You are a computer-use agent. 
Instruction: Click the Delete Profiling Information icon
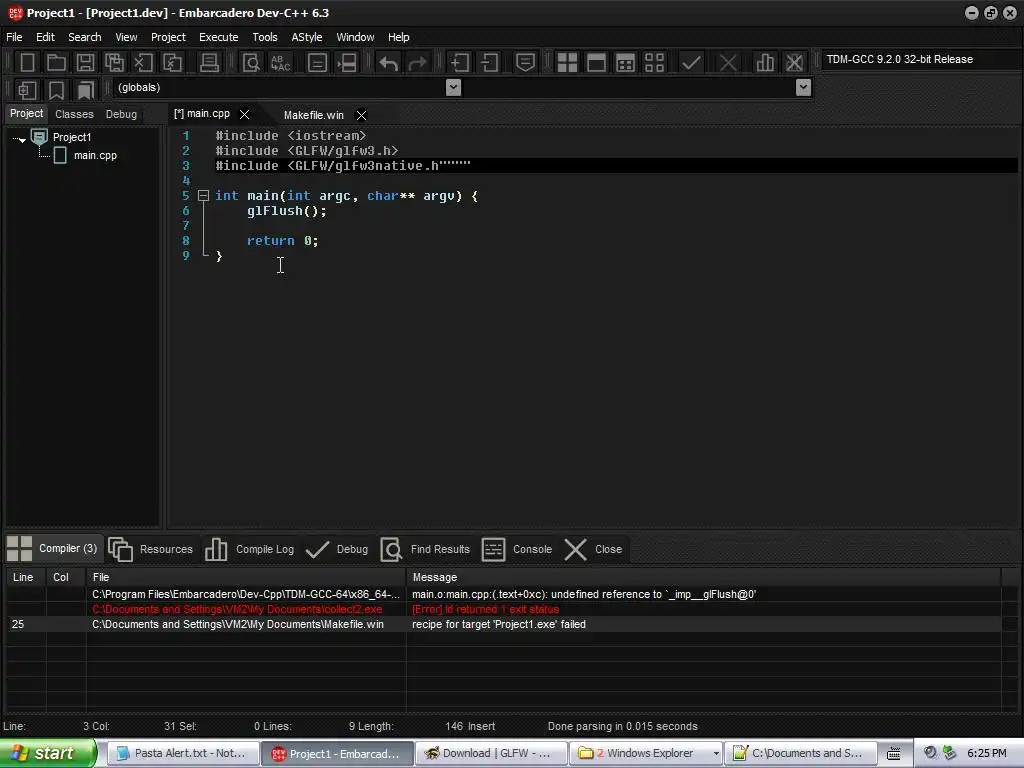pyautogui.click(x=794, y=63)
